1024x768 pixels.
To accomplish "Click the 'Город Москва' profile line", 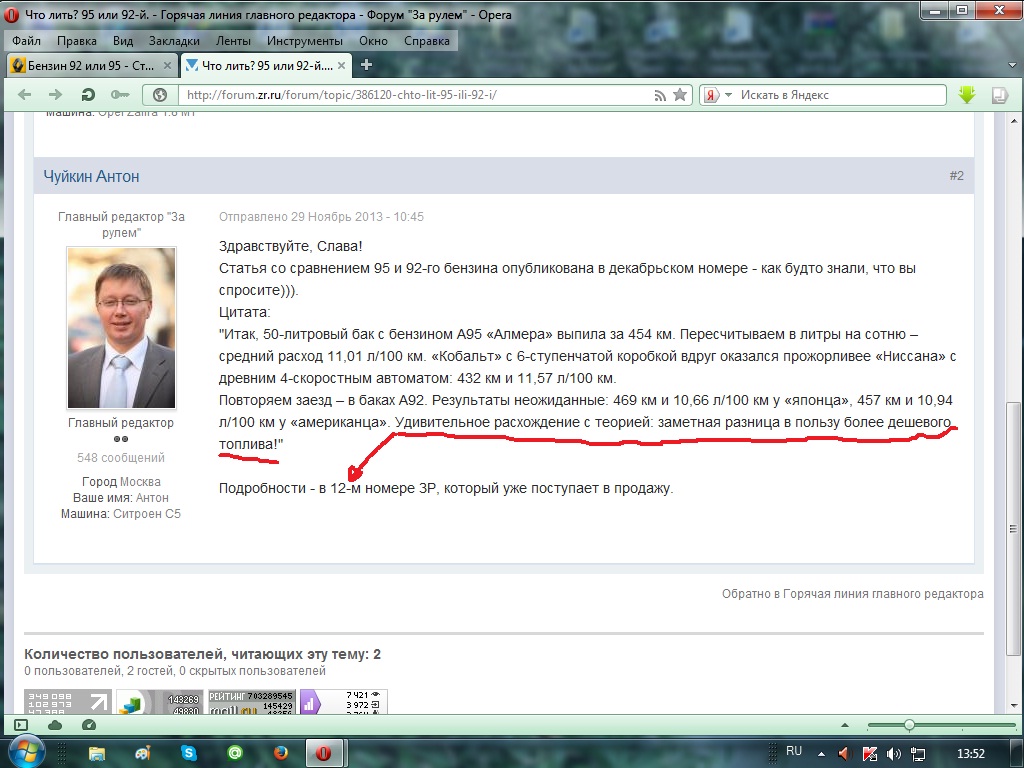I will coord(121,481).
